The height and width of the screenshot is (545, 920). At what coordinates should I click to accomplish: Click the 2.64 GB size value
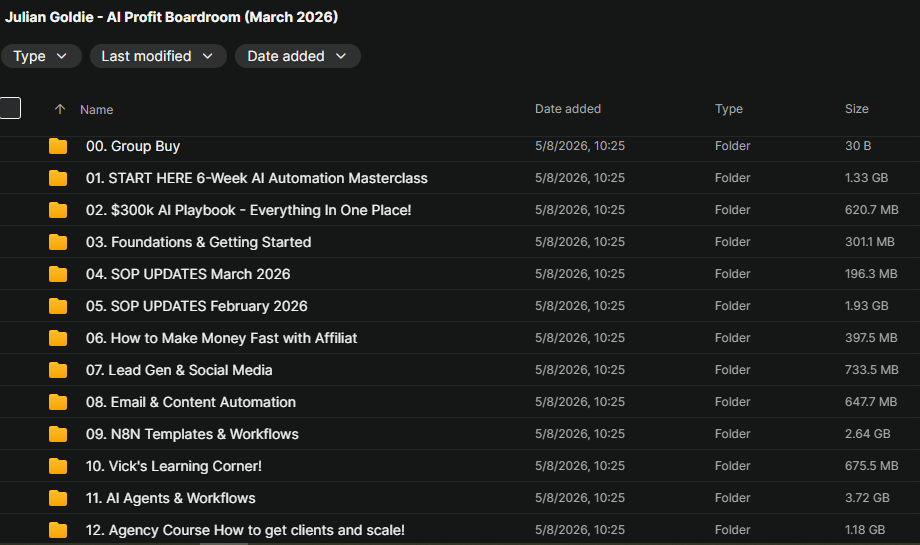[x=868, y=434]
